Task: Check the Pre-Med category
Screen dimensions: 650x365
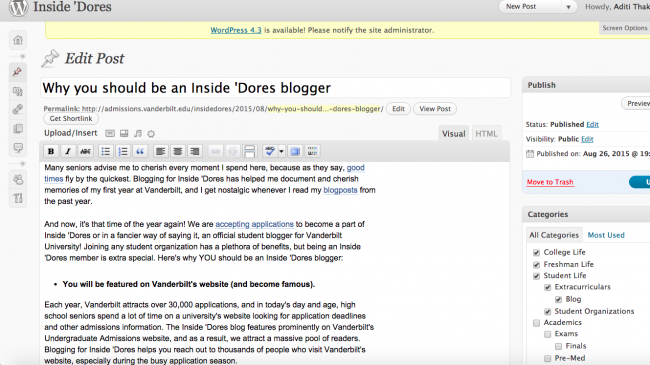Action: click(548, 358)
